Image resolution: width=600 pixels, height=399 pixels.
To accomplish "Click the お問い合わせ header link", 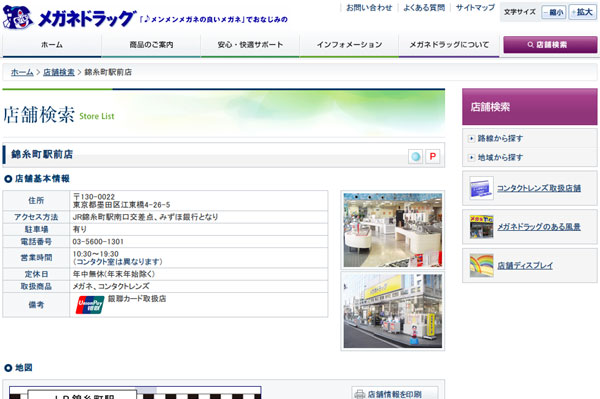I will point(369,8).
